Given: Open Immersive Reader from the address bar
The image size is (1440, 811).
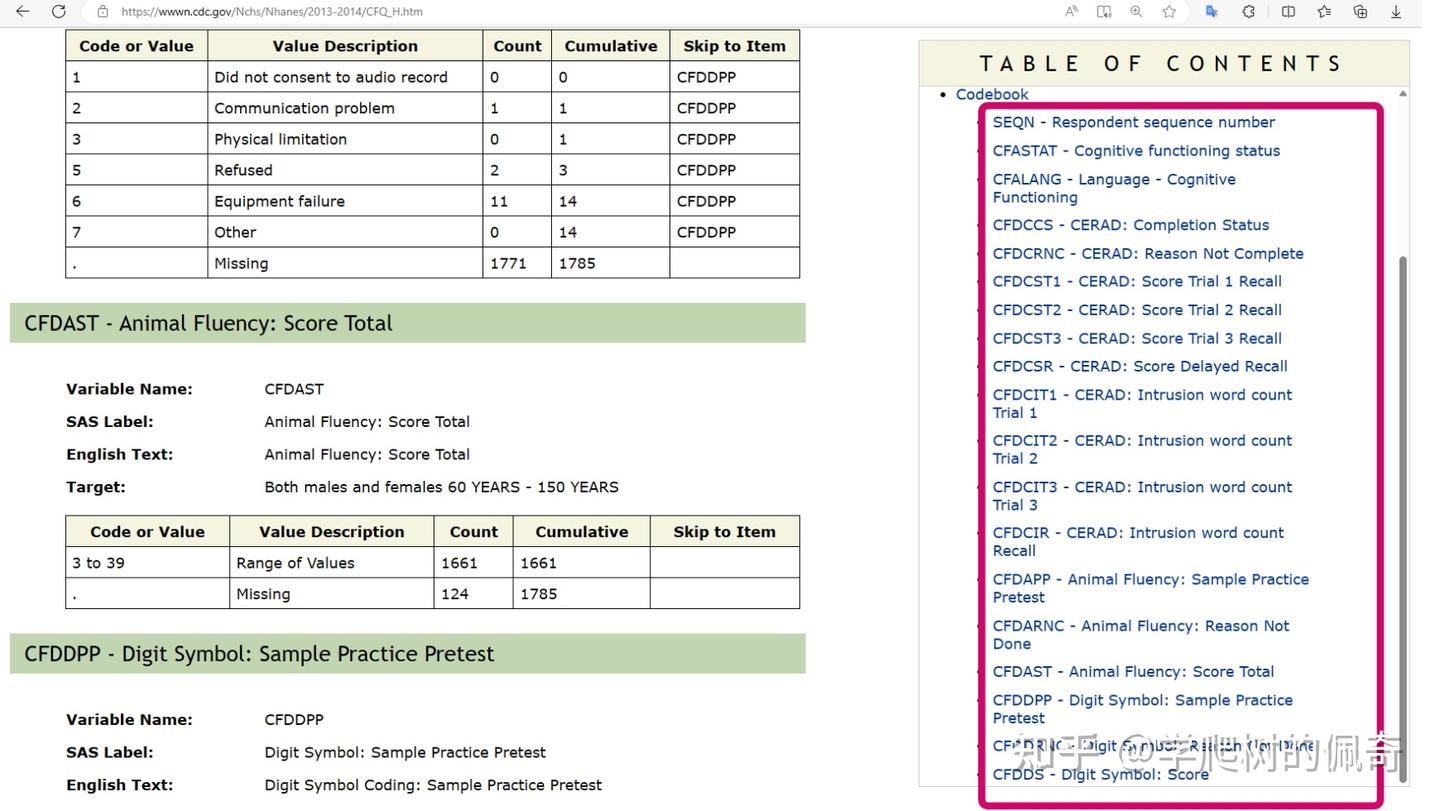Looking at the screenshot, I should 1104,12.
